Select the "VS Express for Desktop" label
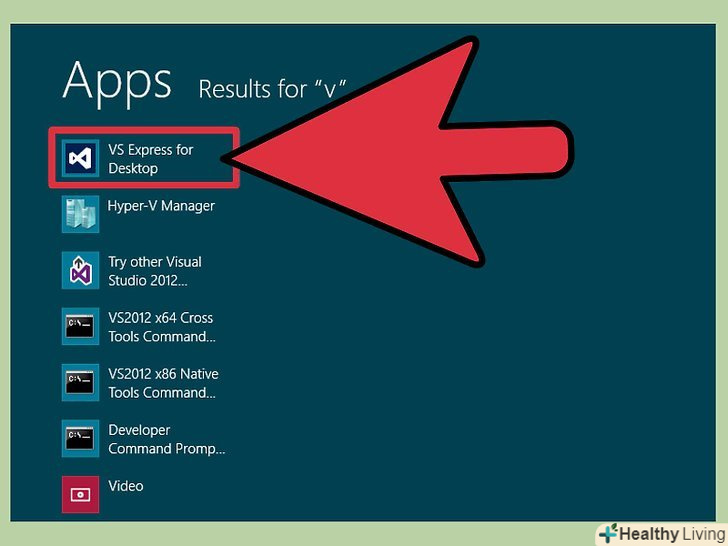The image size is (728, 546). tap(150, 159)
